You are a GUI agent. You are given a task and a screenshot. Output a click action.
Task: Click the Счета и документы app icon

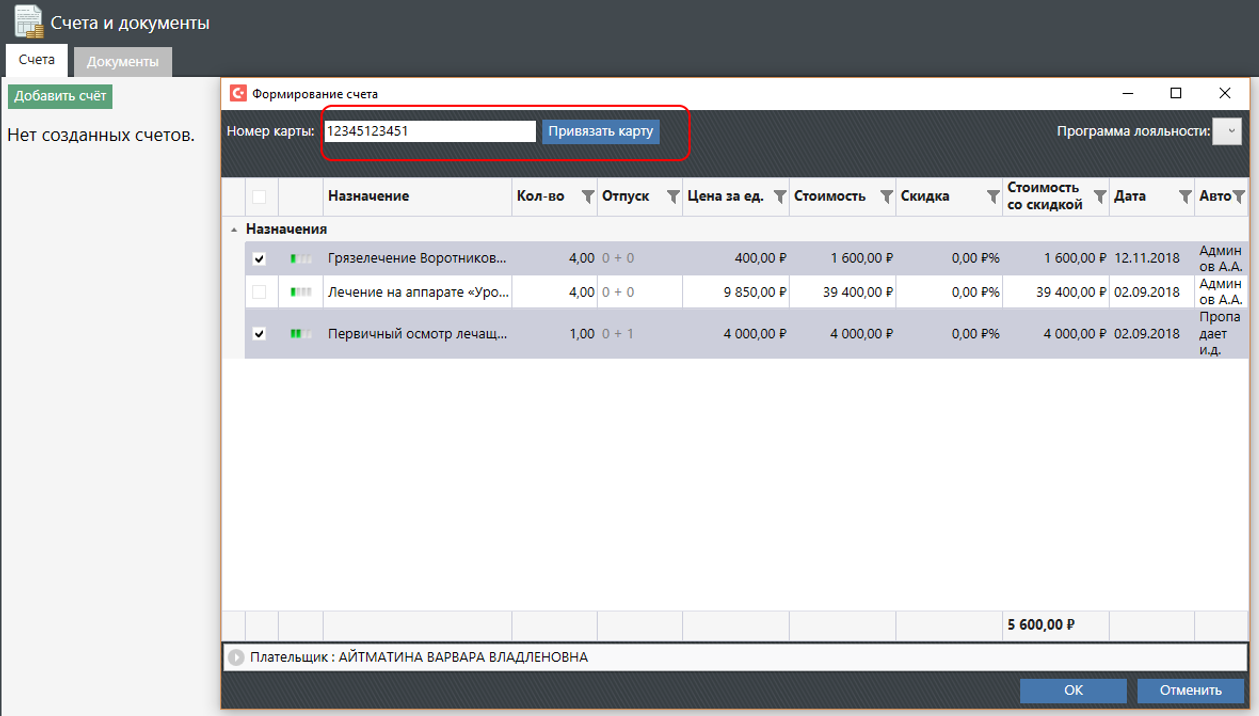click(x=28, y=22)
